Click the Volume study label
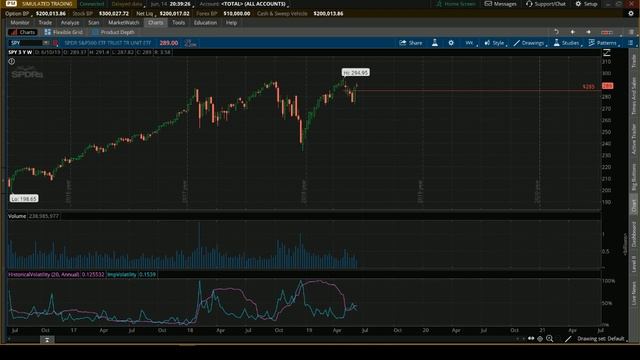The width and height of the screenshot is (640, 360). (17, 216)
